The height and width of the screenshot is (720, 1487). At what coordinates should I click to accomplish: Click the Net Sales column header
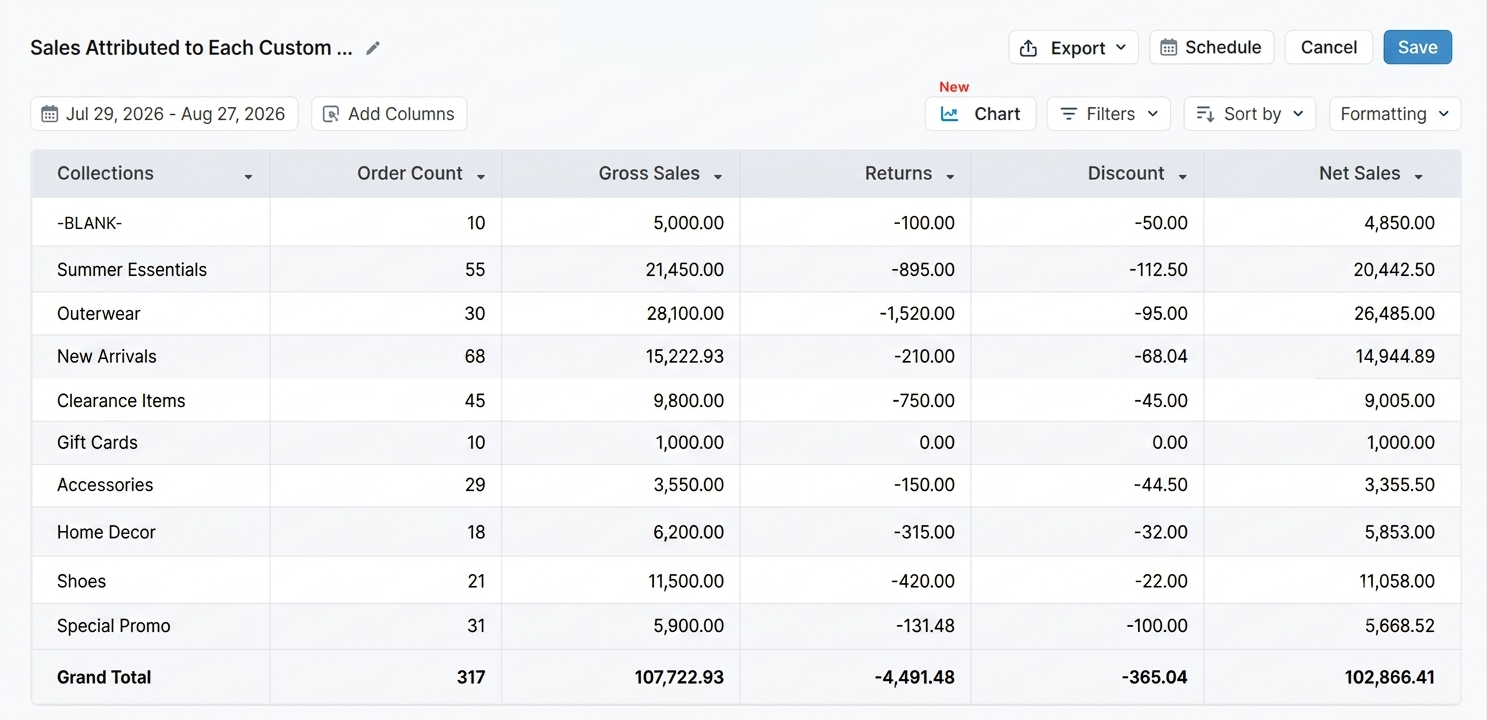pos(1332,174)
